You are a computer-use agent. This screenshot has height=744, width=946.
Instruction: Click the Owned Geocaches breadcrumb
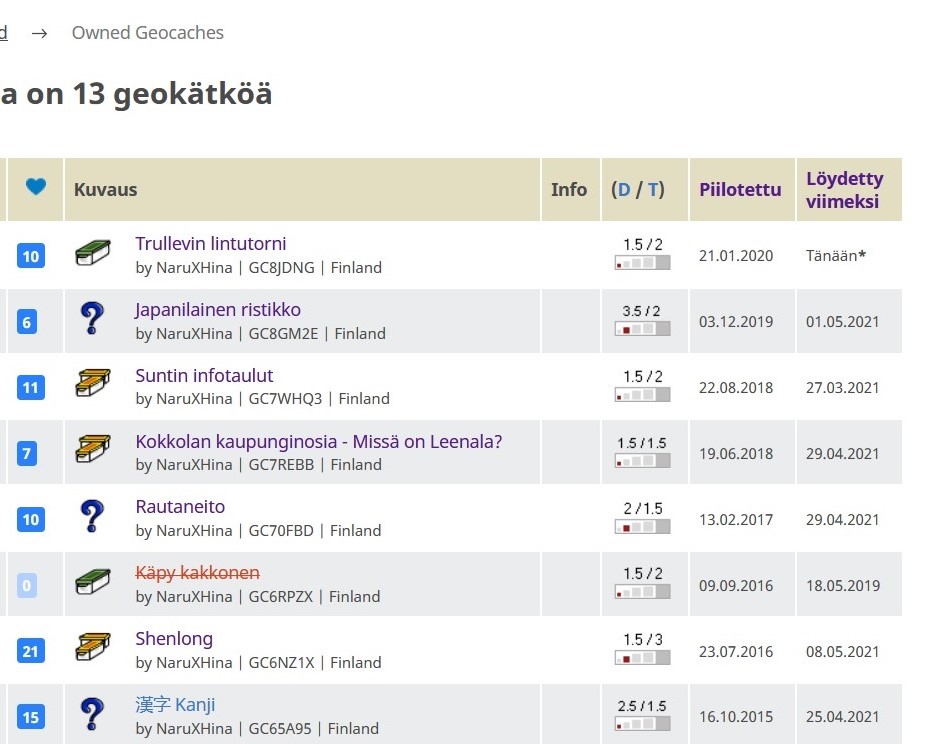tap(147, 33)
